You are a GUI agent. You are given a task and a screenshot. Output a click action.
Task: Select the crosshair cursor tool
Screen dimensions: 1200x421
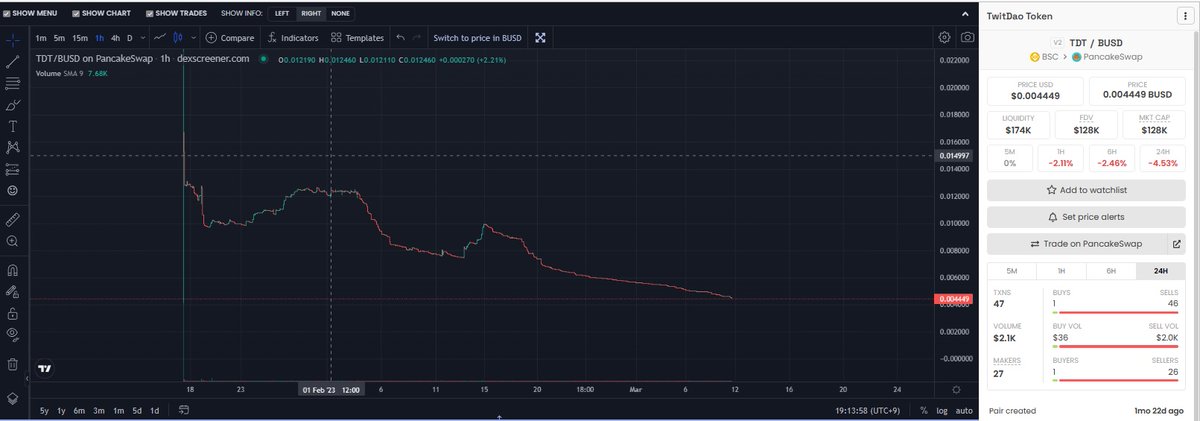tap(13, 38)
